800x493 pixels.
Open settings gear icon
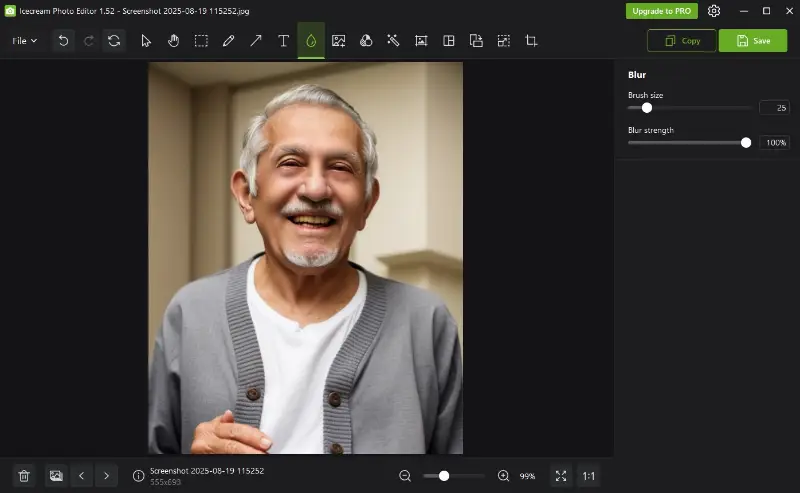[714, 11]
